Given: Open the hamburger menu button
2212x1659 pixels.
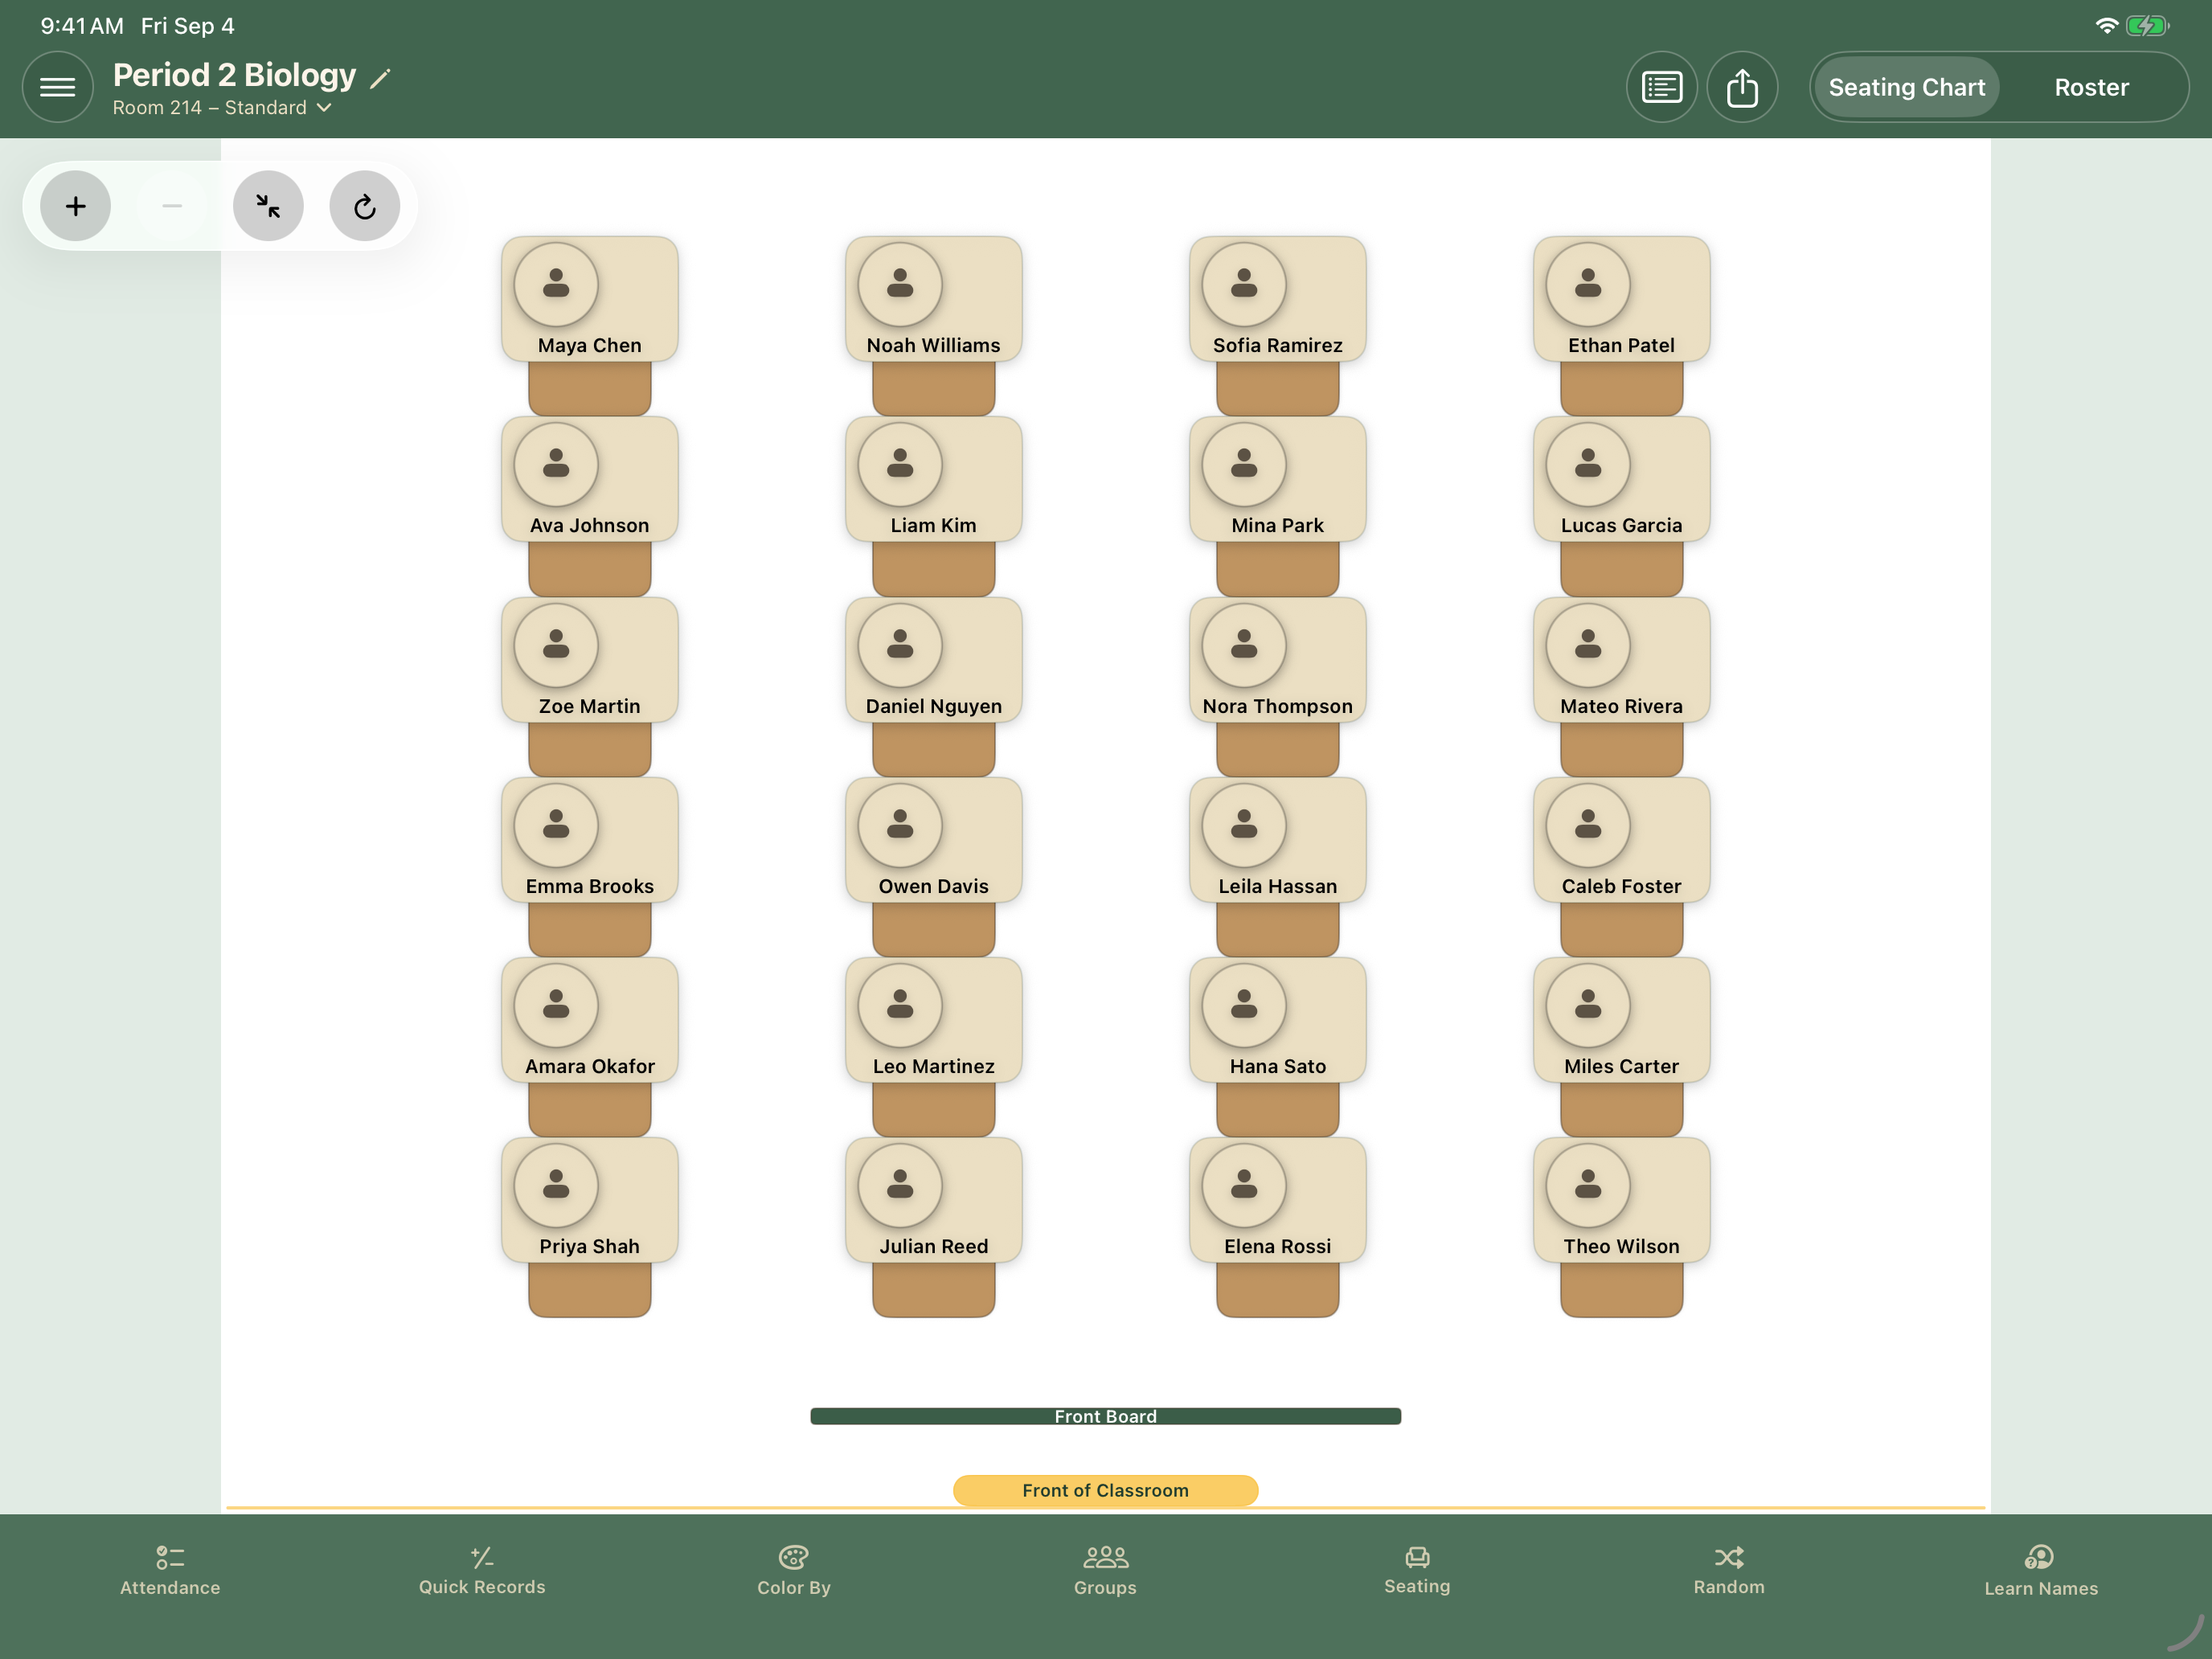Looking at the screenshot, I should 57,87.
